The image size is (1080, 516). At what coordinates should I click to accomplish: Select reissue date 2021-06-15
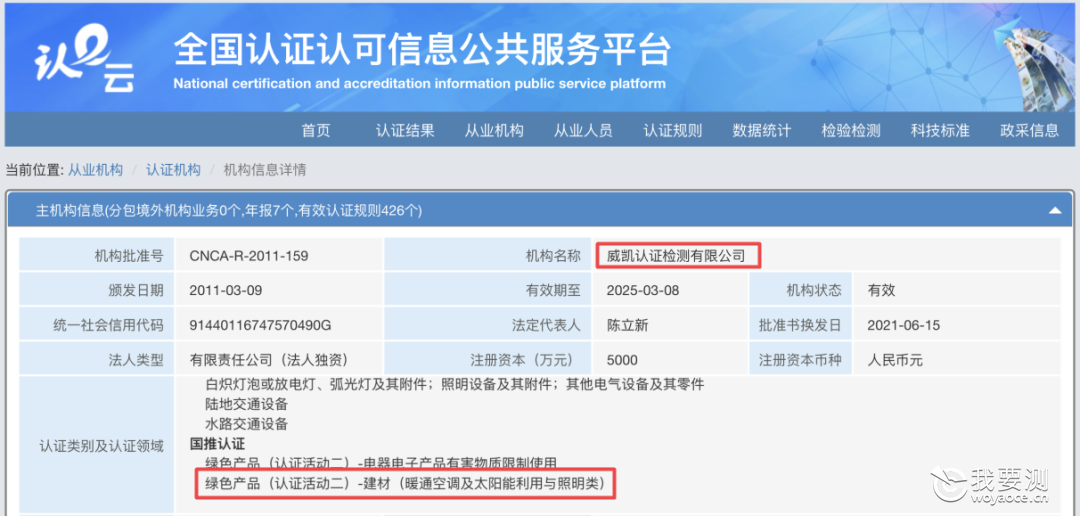904,325
